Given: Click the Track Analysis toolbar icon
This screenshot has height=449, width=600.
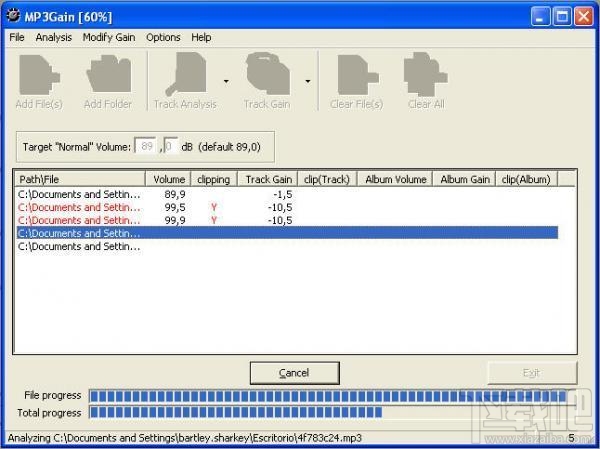Looking at the screenshot, I should pos(186,74).
